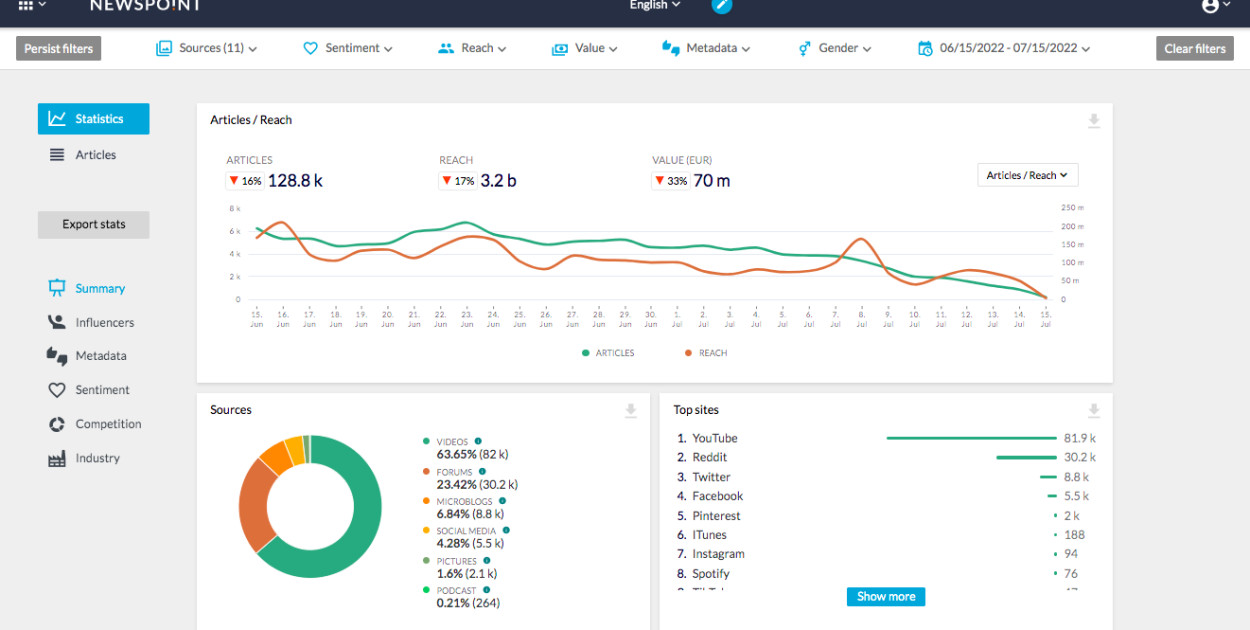Screen dimensions: 1250x630
Task: Toggle the REACH series in chart legend
Action: [706, 353]
